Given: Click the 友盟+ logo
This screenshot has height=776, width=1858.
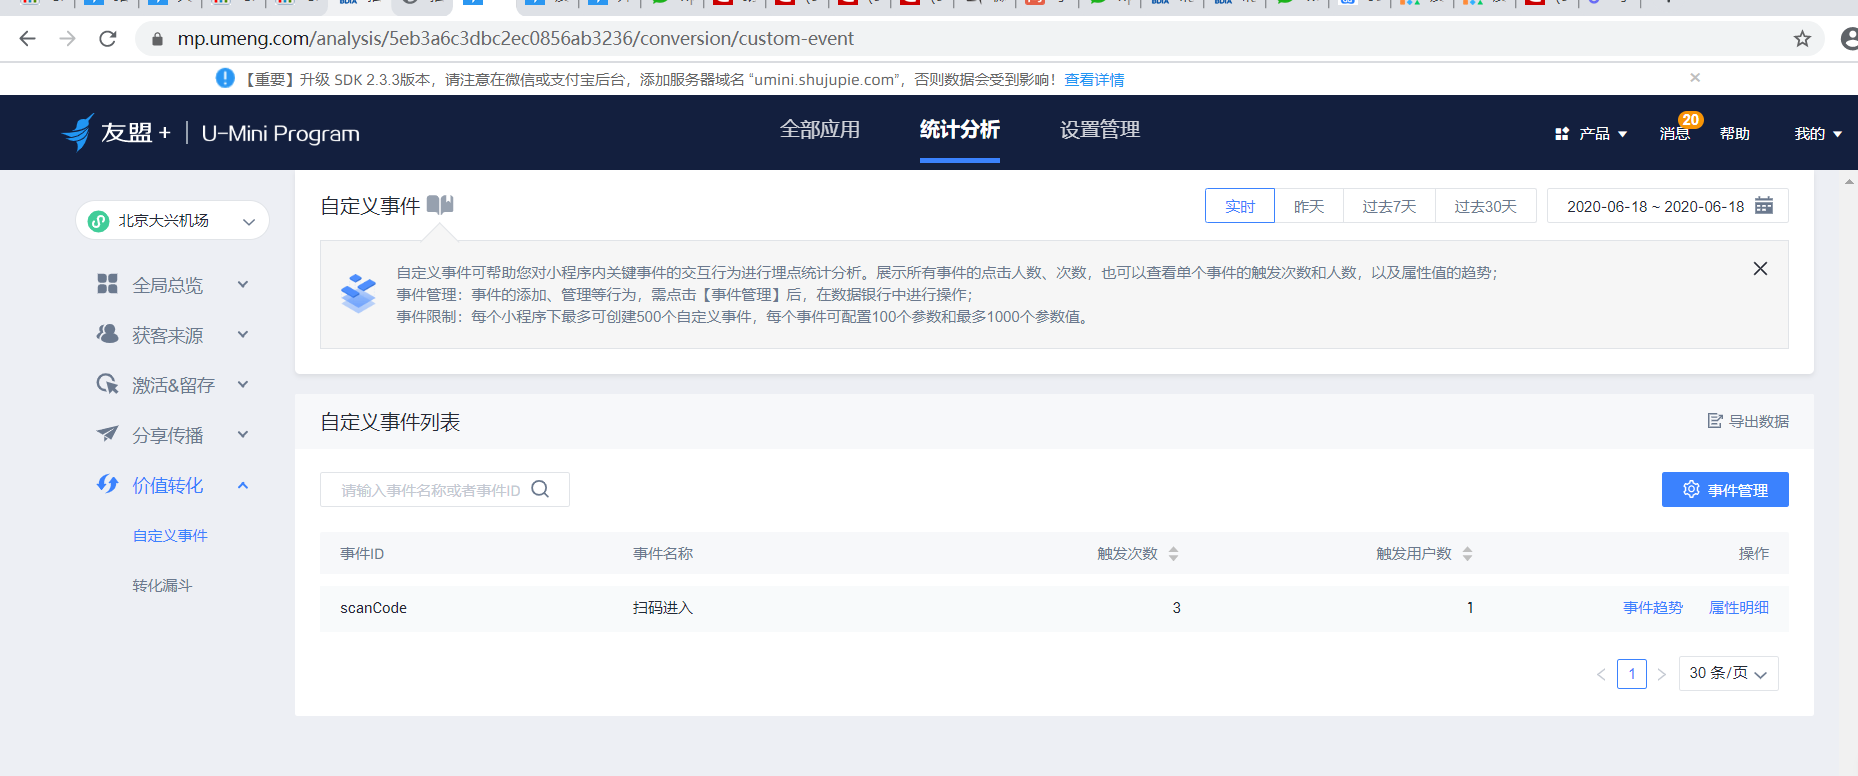Looking at the screenshot, I should point(116,133).
